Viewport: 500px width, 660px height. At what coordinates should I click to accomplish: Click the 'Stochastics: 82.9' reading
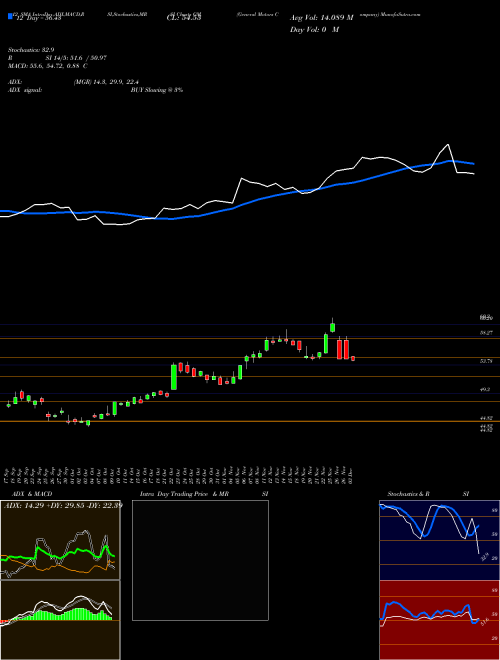point(31,50)
